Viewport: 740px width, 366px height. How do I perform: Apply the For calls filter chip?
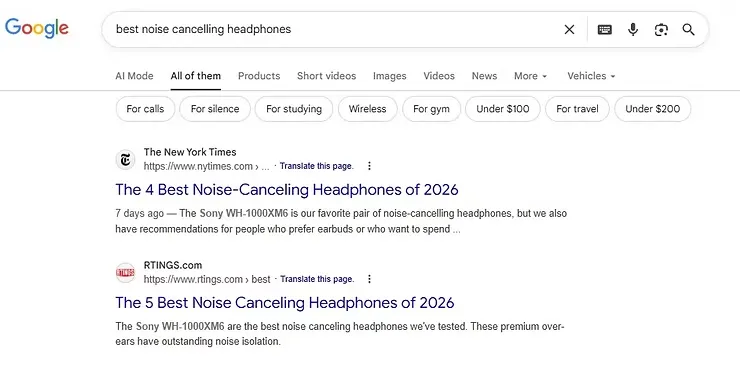145,109
